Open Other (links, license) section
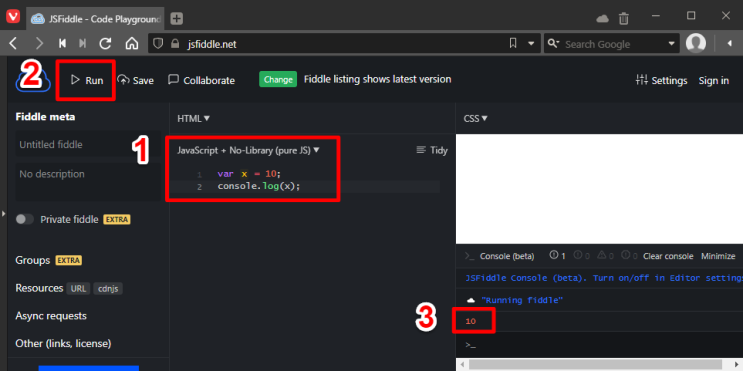This screenshot has width=743, height=371. tap(63, 343)
